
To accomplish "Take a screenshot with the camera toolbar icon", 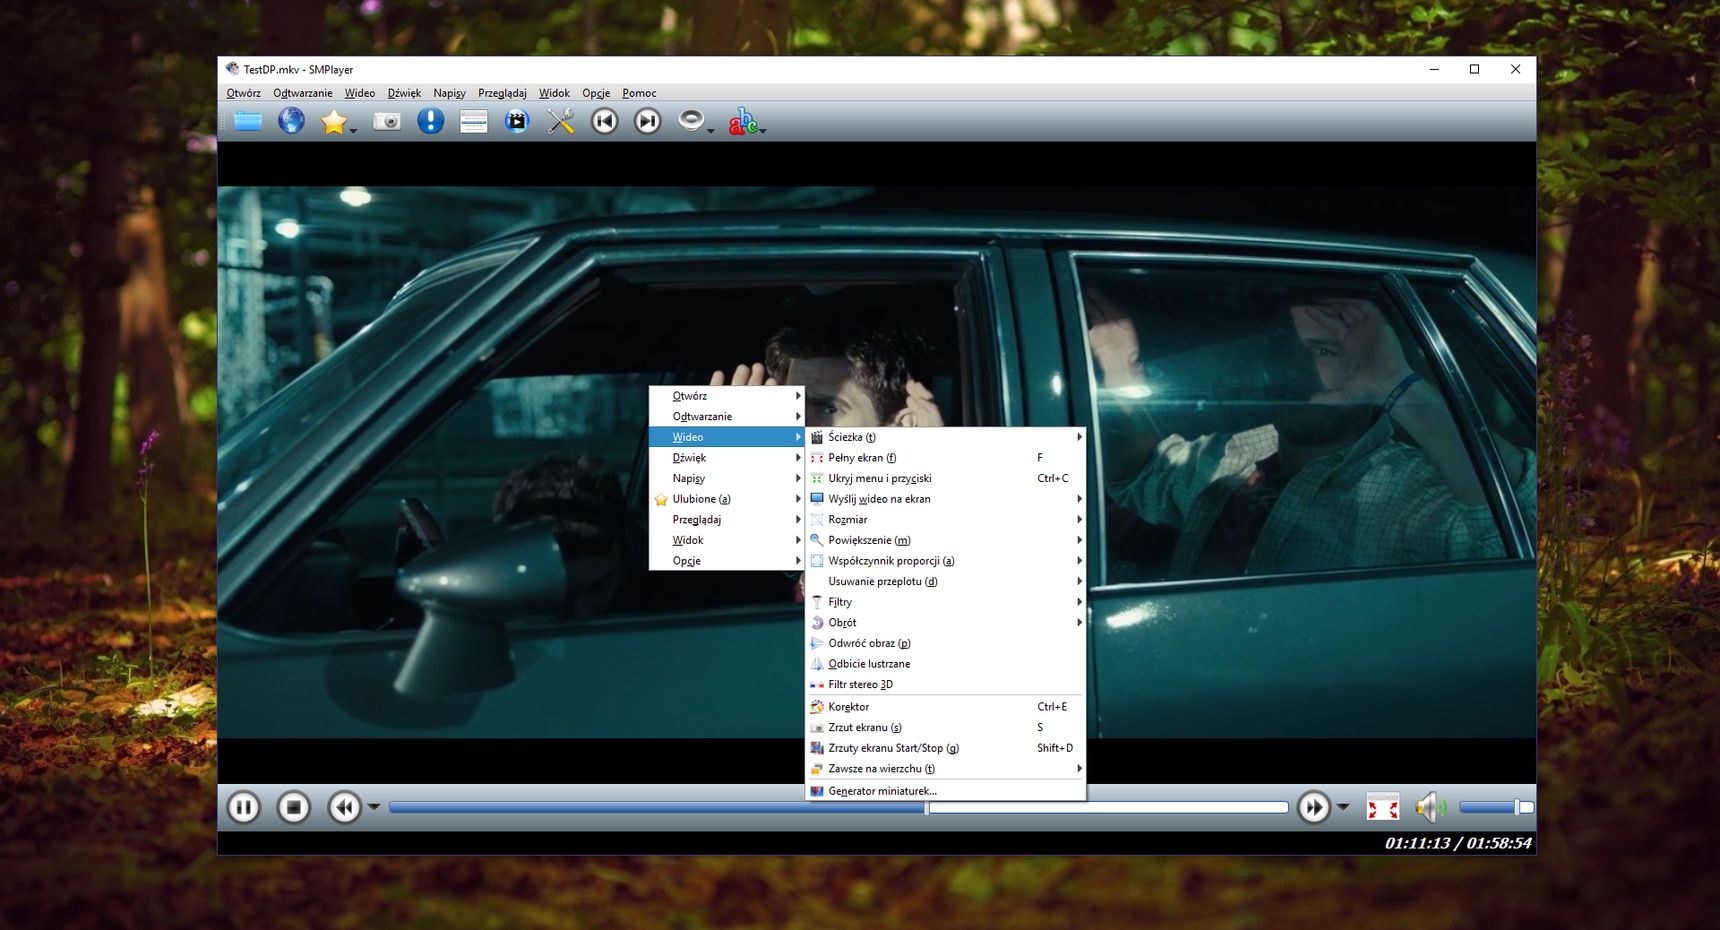I will [x=387, y=122].
